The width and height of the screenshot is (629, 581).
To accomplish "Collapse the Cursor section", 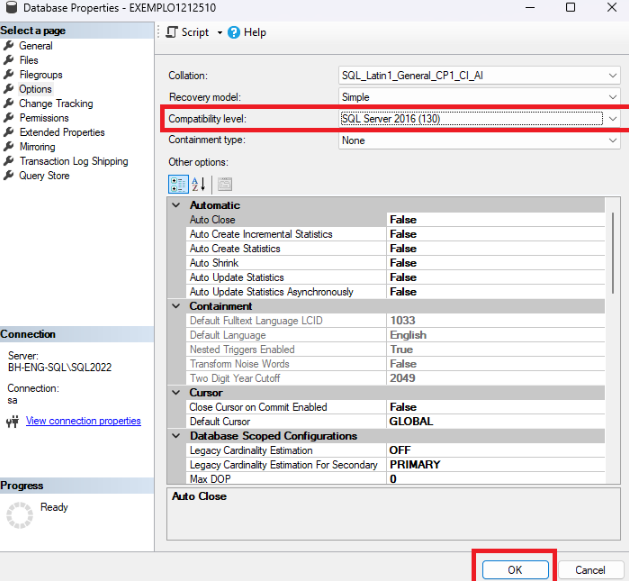I will [x=176, y=392].
